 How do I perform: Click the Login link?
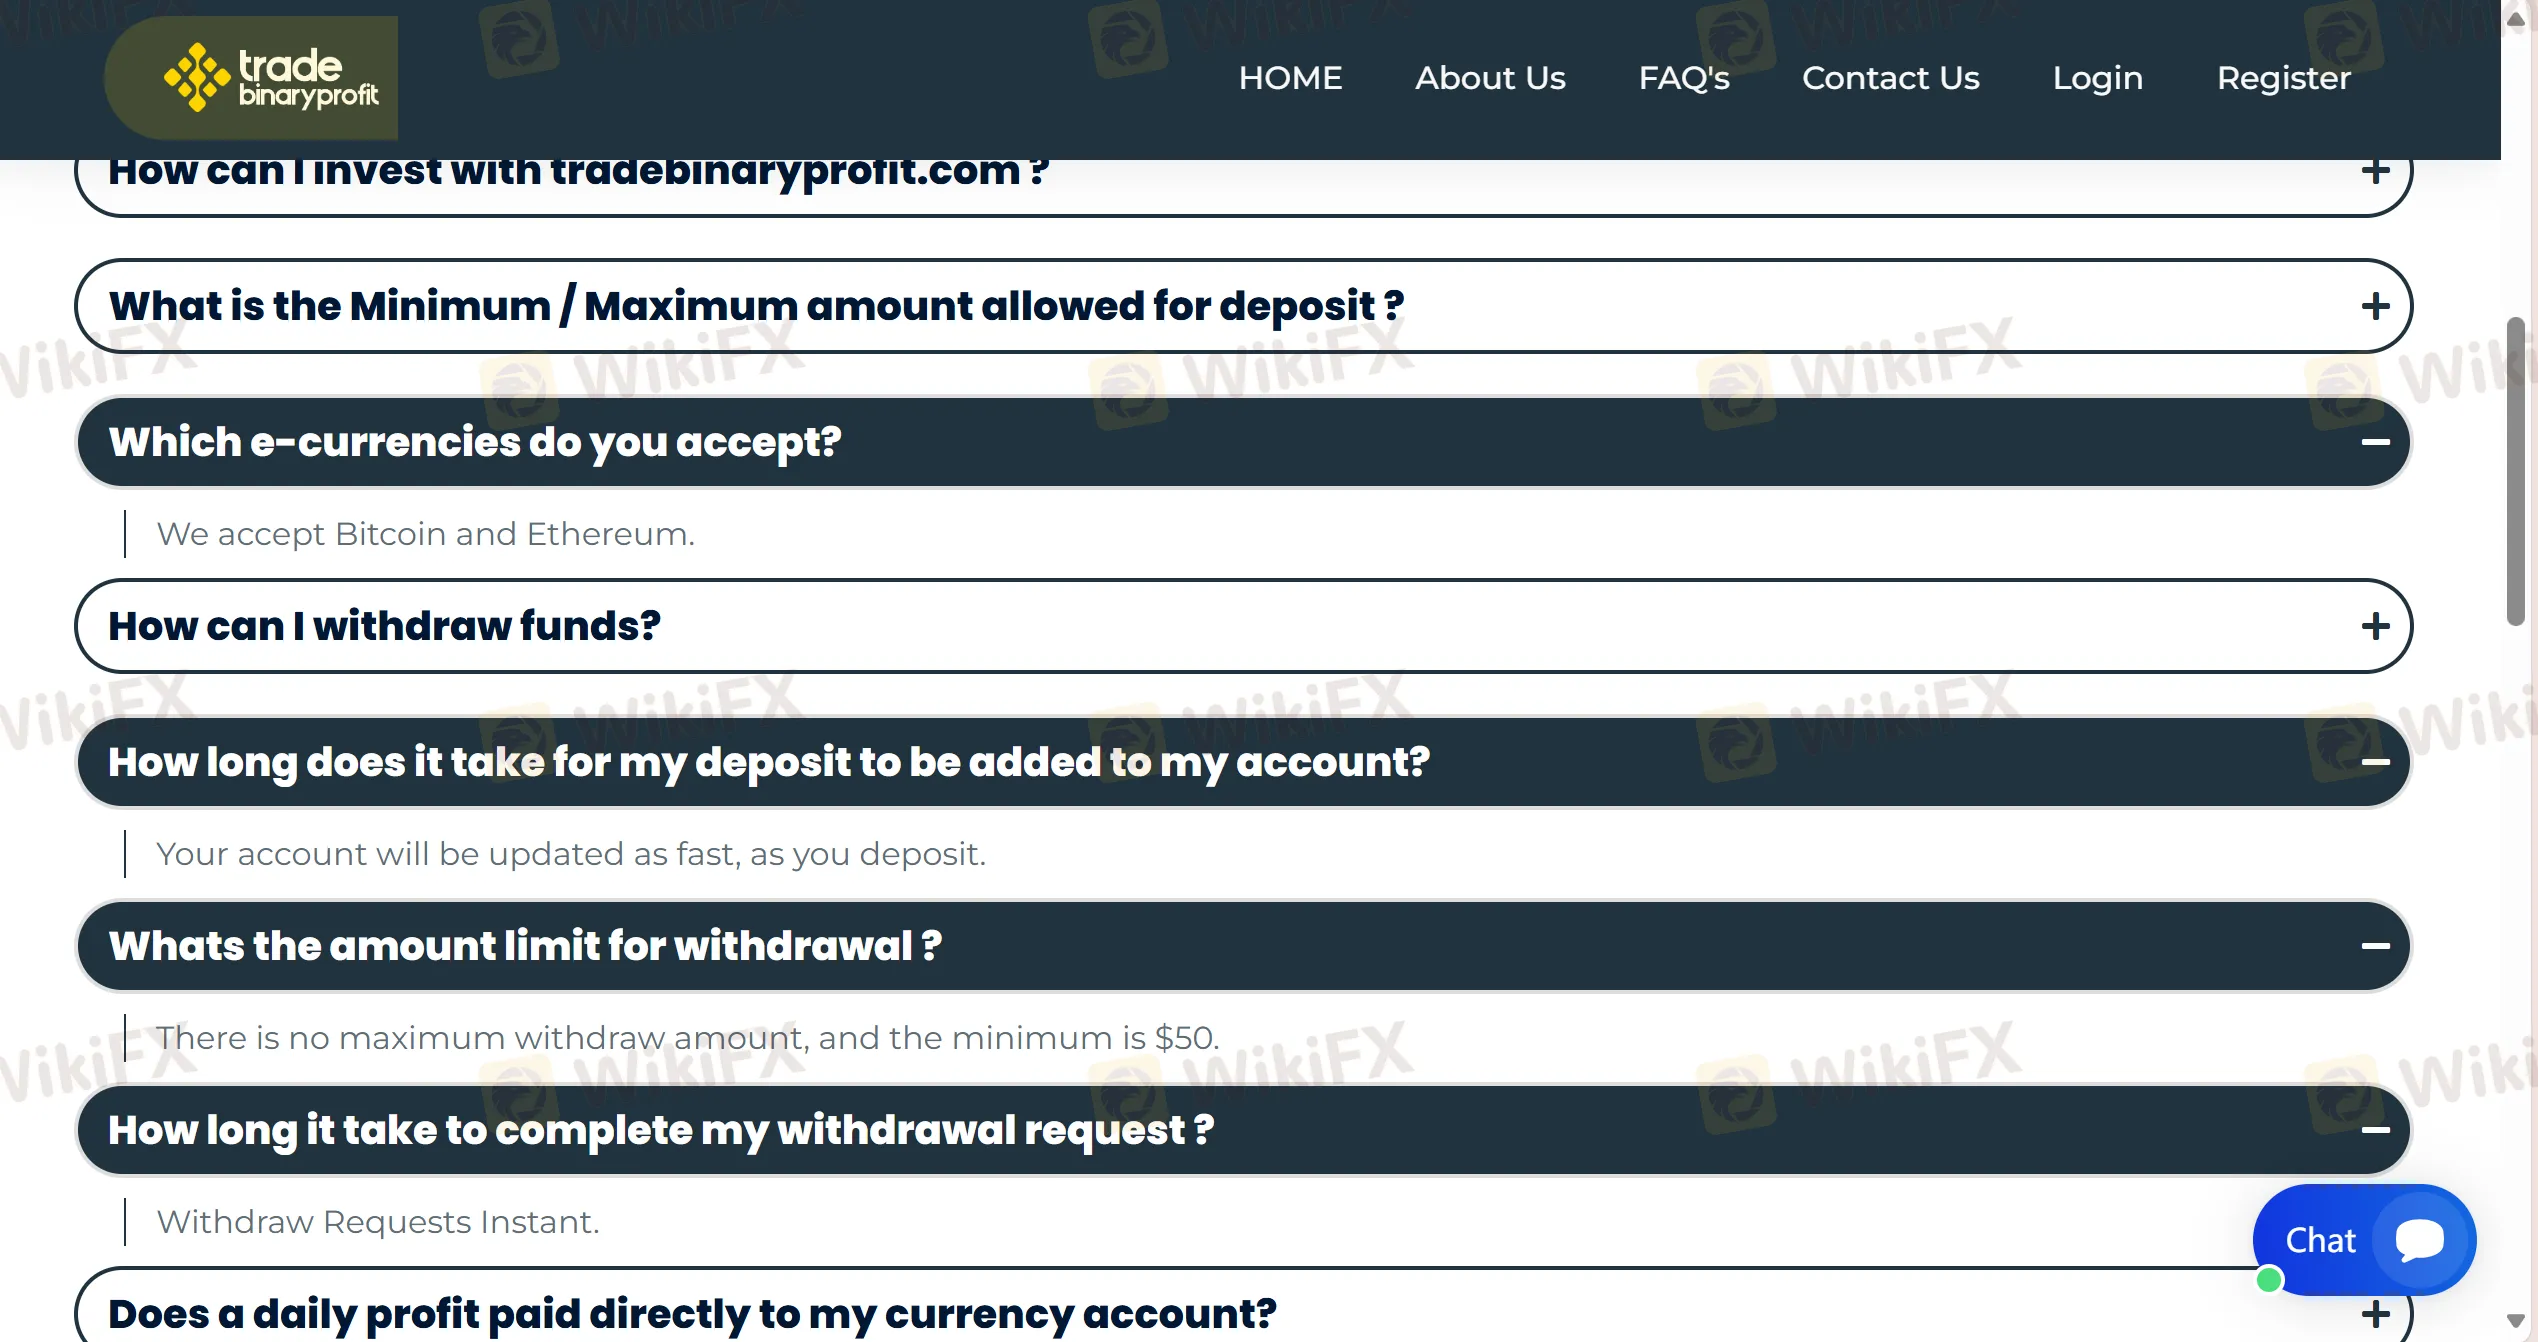[2098, 77]
